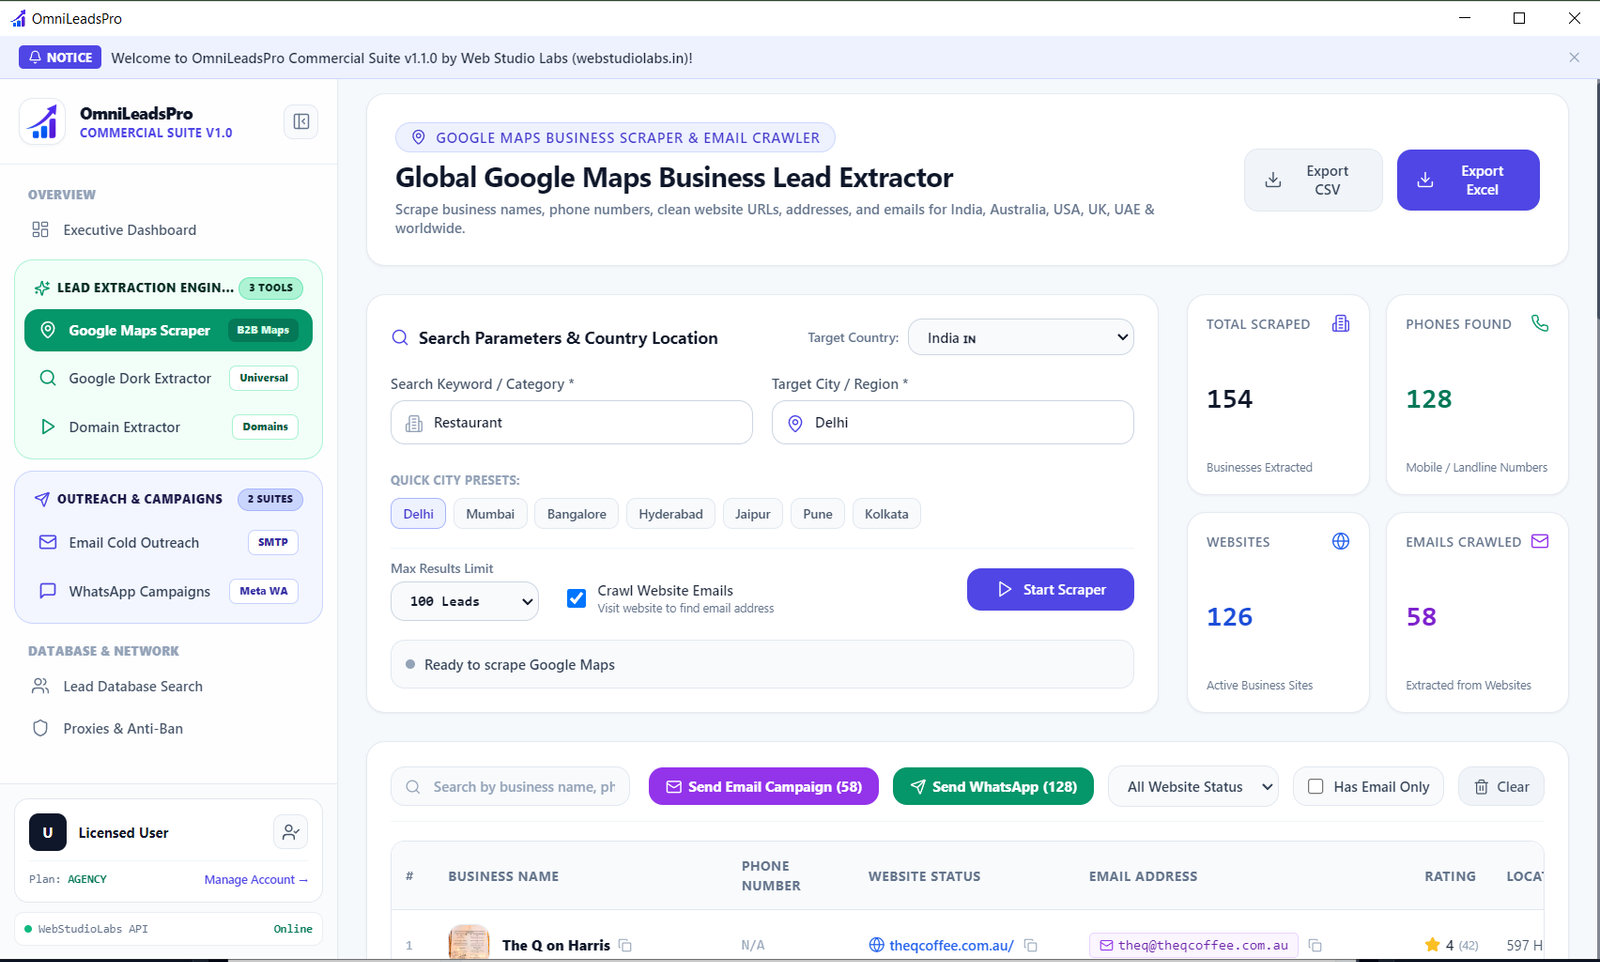Click the Target City field containing Delhi
Screen dimensions: 1600x962
(953, 423)
